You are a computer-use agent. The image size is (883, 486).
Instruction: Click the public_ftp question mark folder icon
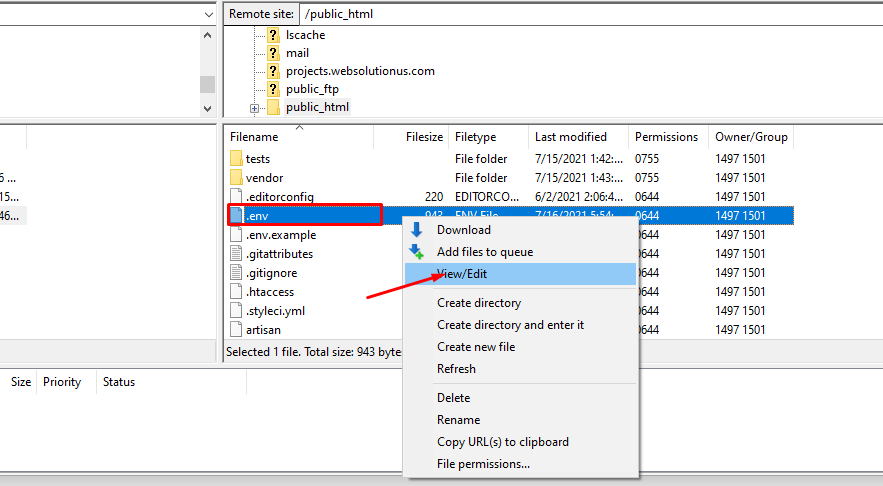click(273, 89)
